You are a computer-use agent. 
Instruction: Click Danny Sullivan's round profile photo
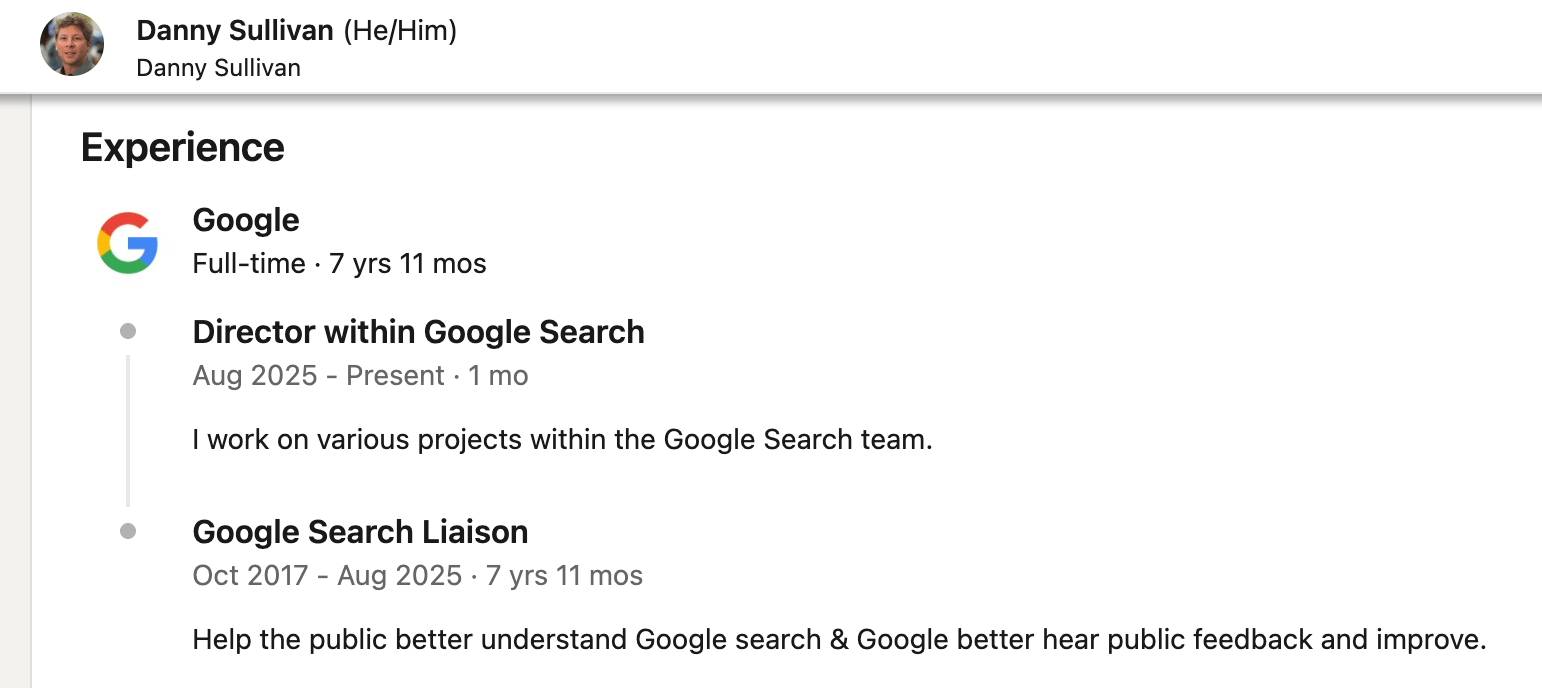point(72,44)
